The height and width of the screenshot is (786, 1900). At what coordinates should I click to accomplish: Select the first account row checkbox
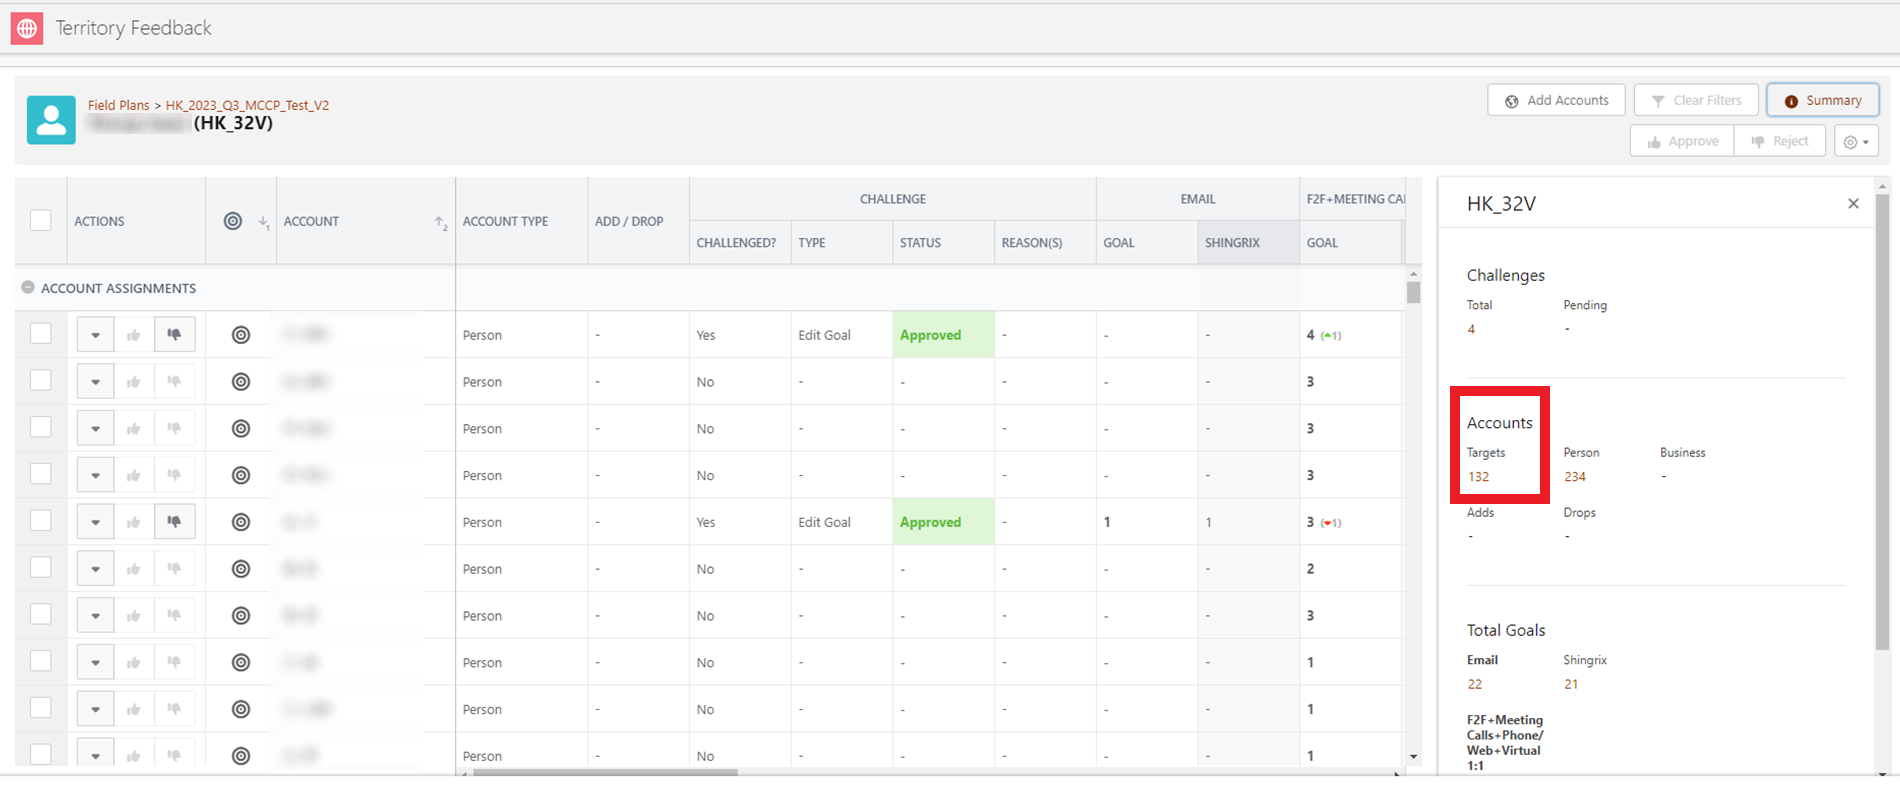click(x=41, y=334)
